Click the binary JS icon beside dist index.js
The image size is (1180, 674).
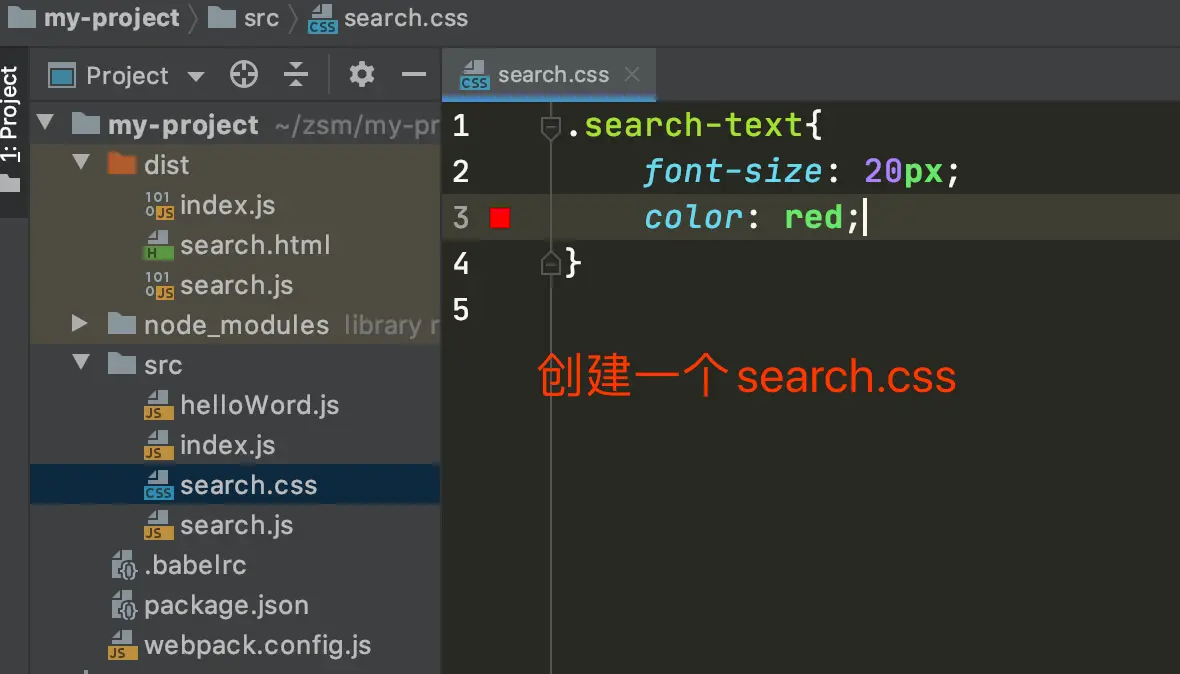[159, 205]
